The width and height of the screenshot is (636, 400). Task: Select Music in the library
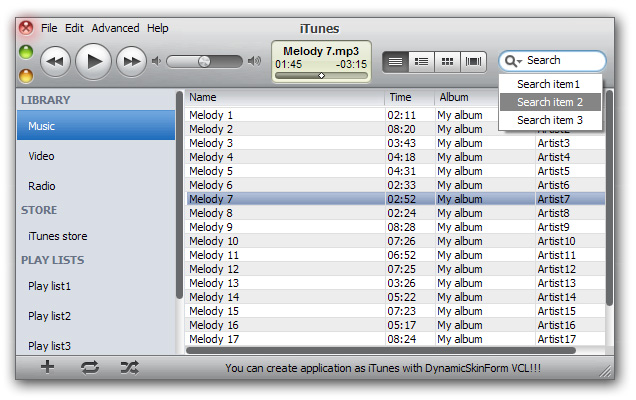pyautogui.click(x=96, y=126)
